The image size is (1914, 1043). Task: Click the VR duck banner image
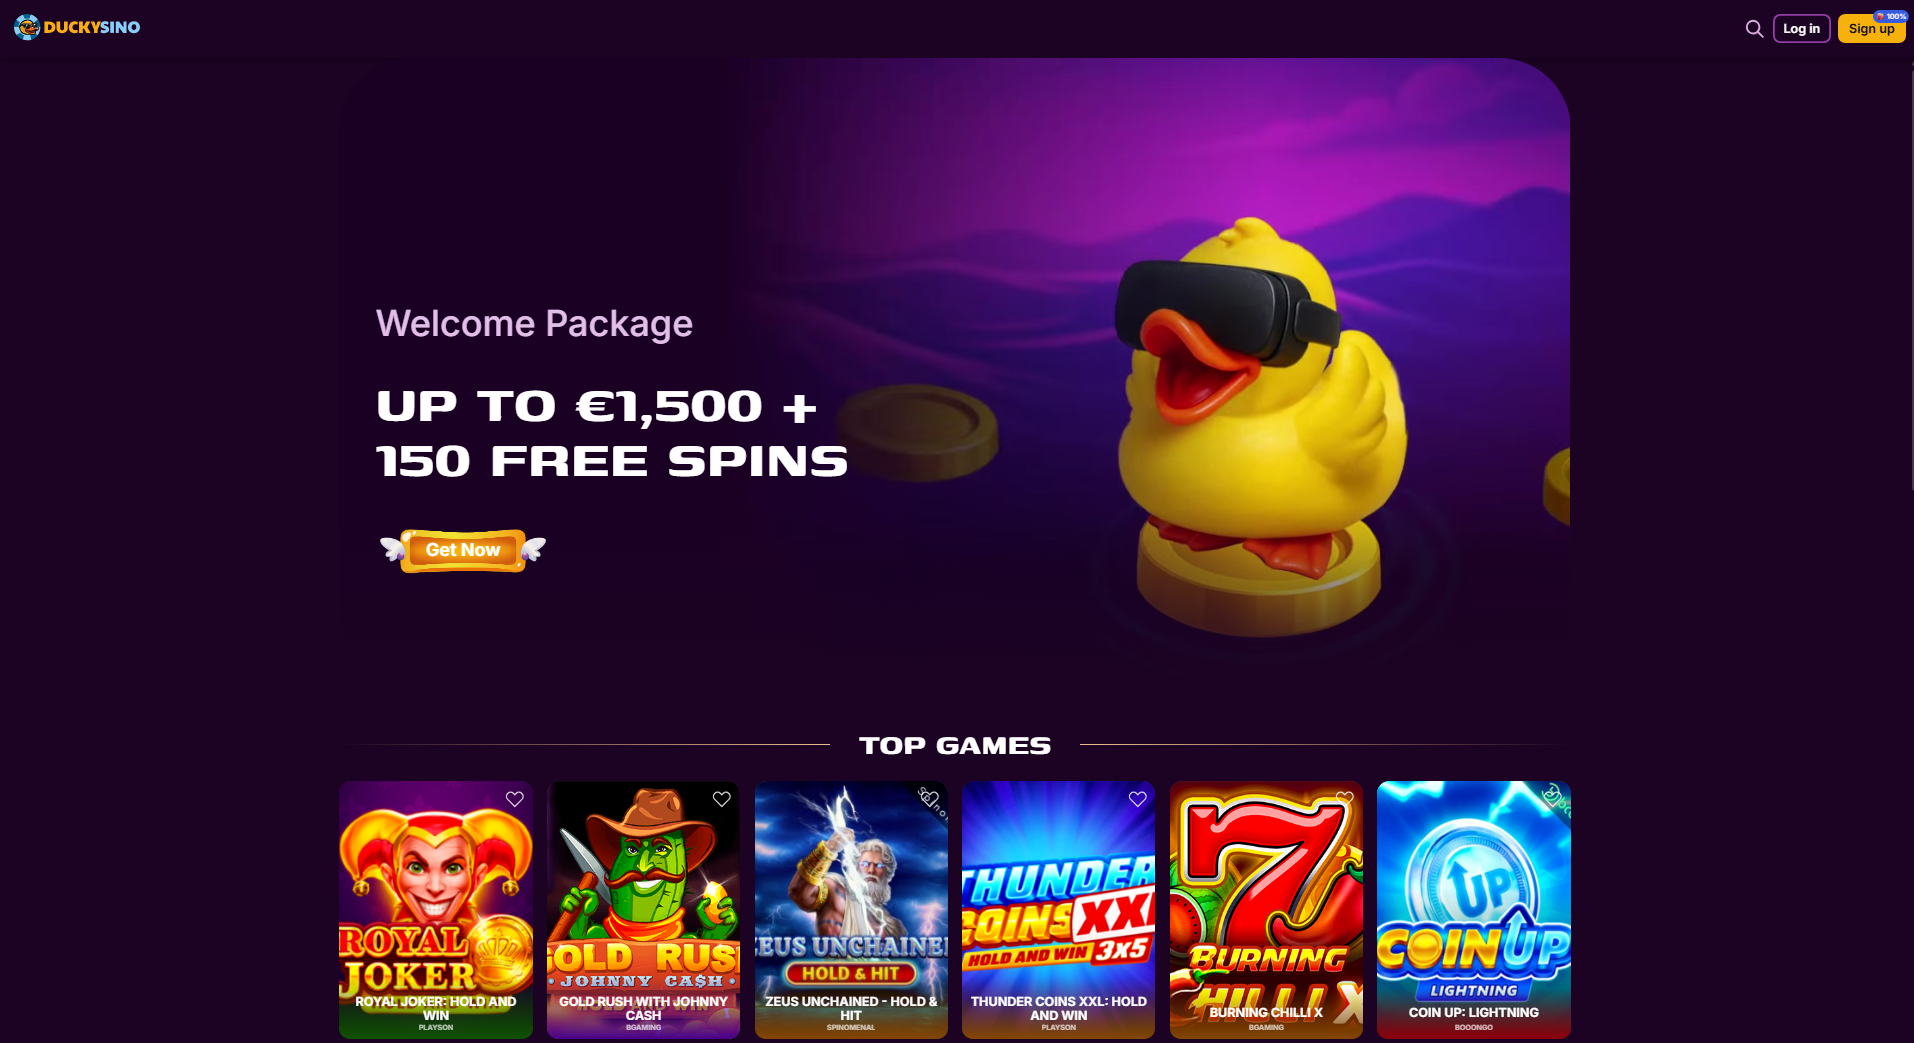[x=1258, y=425]
